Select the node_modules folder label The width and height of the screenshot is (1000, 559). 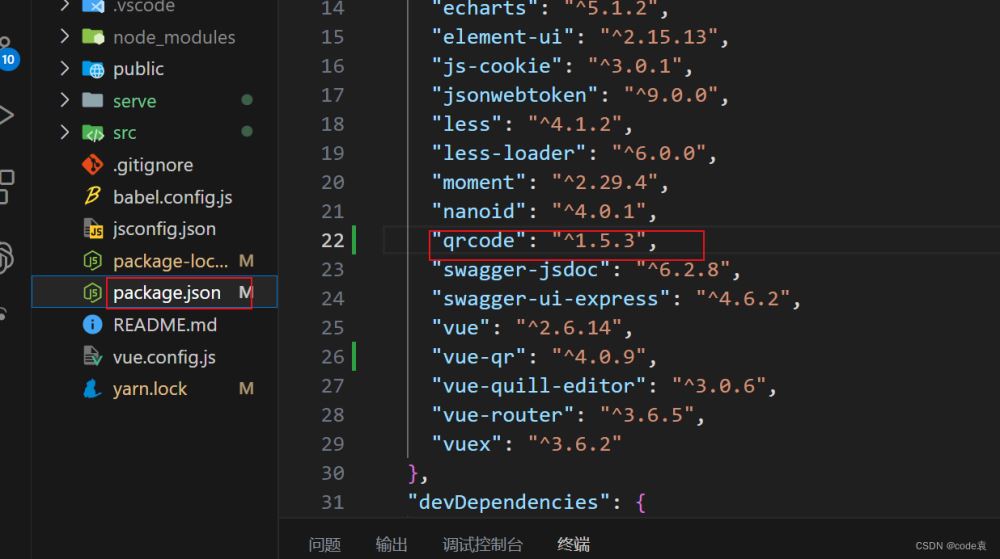pyautogui.click(x=174, y=38)
